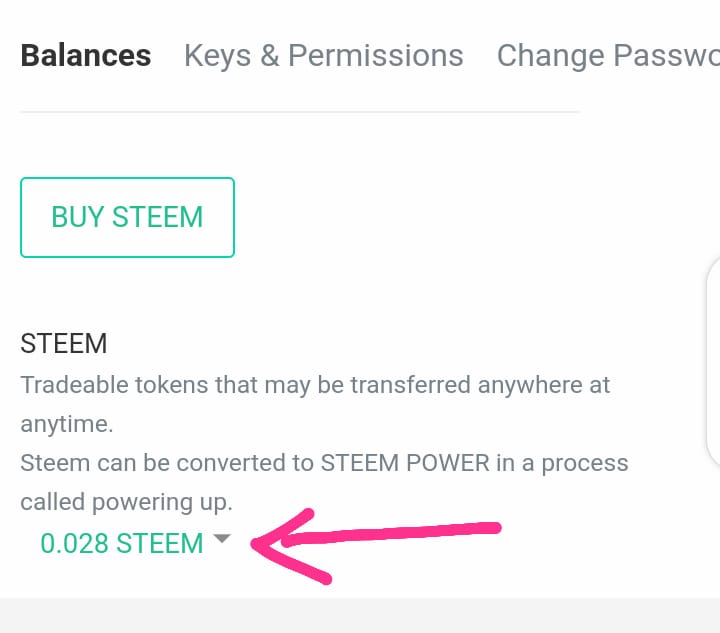Viewport: 720px width, 633px height.
Task: Click the STEEM section heading
Action: coord(64,344)
